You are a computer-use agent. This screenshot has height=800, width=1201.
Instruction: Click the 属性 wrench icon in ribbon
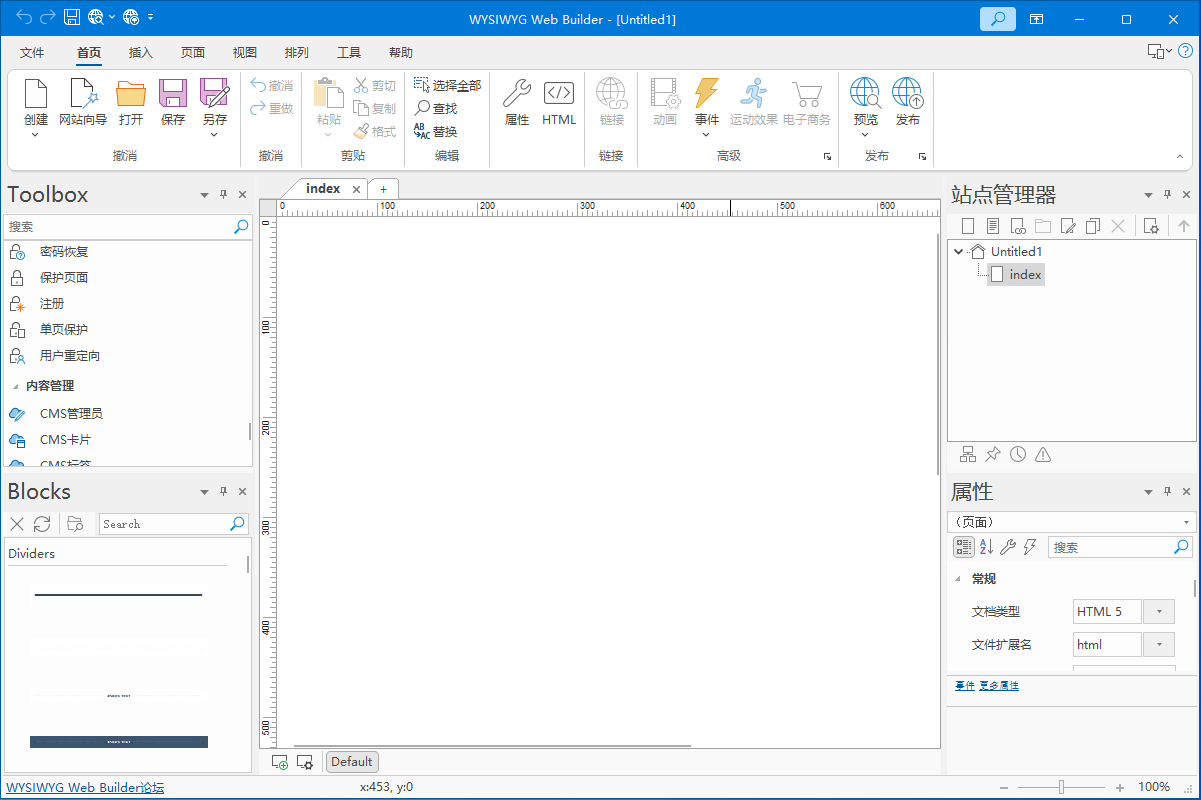[x=517, y=93]
